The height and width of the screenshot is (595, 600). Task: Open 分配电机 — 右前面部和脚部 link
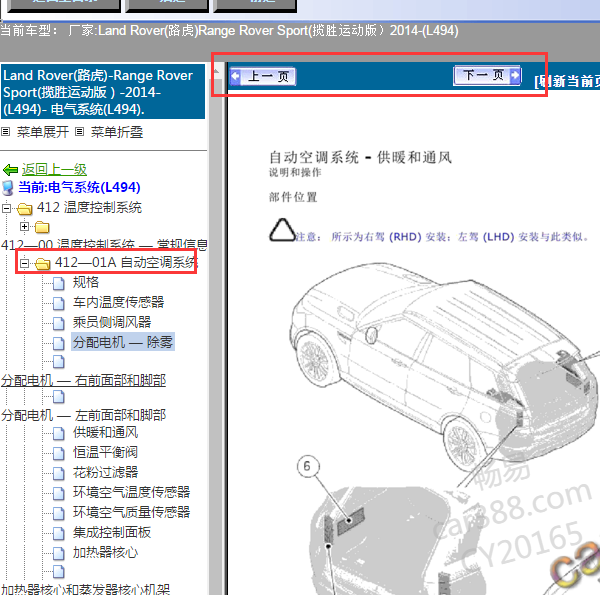[x=83, y=380]
